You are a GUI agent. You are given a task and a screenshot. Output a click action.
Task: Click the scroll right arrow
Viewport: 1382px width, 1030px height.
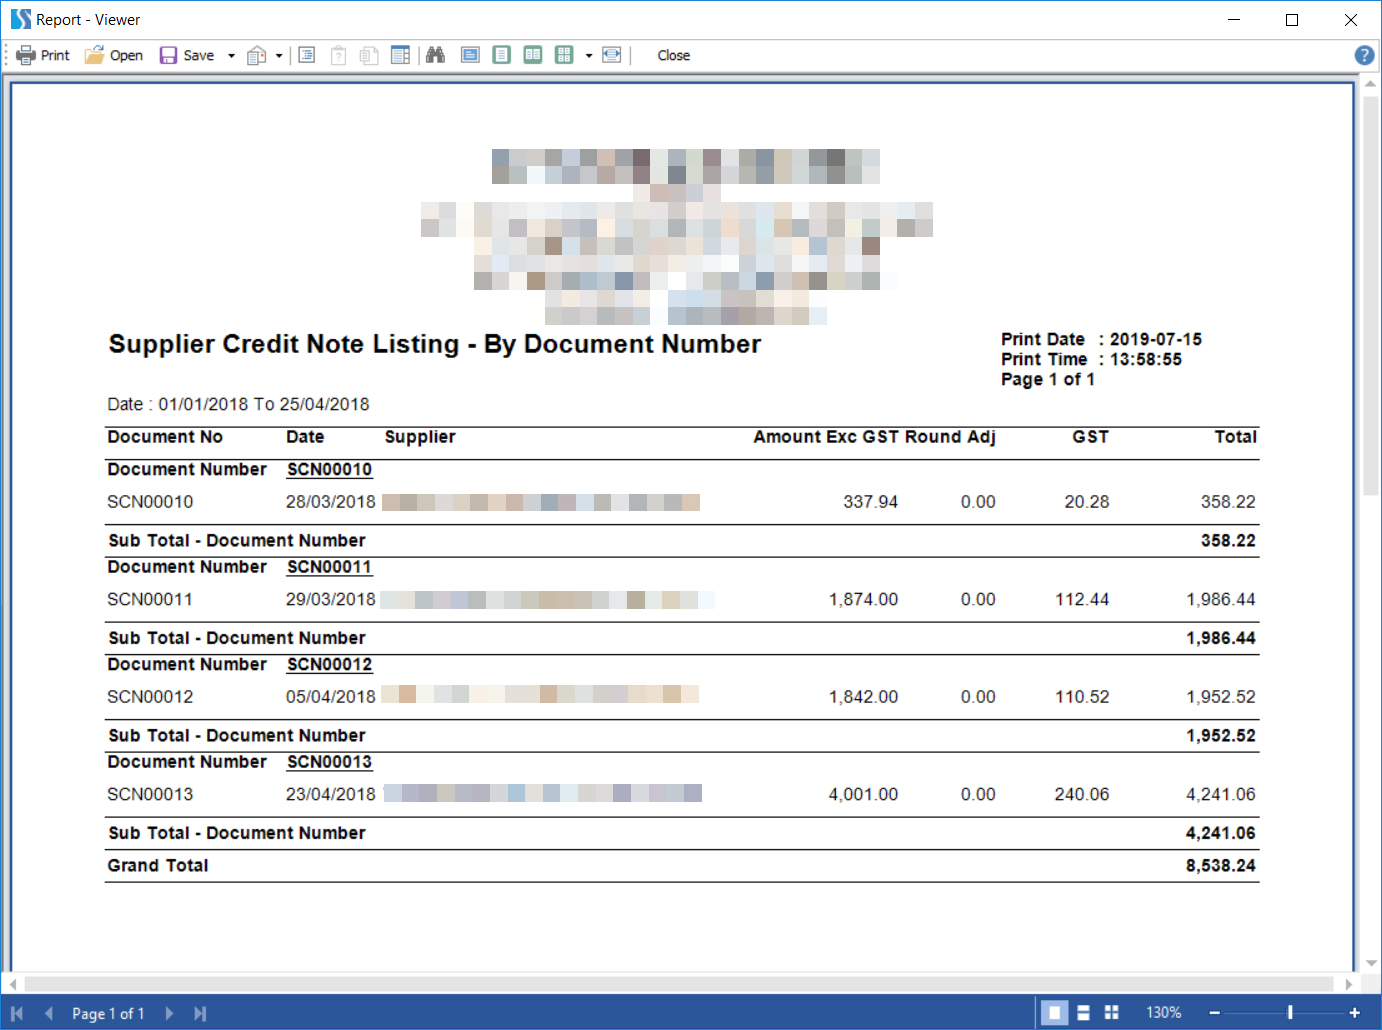(1348, 984)
